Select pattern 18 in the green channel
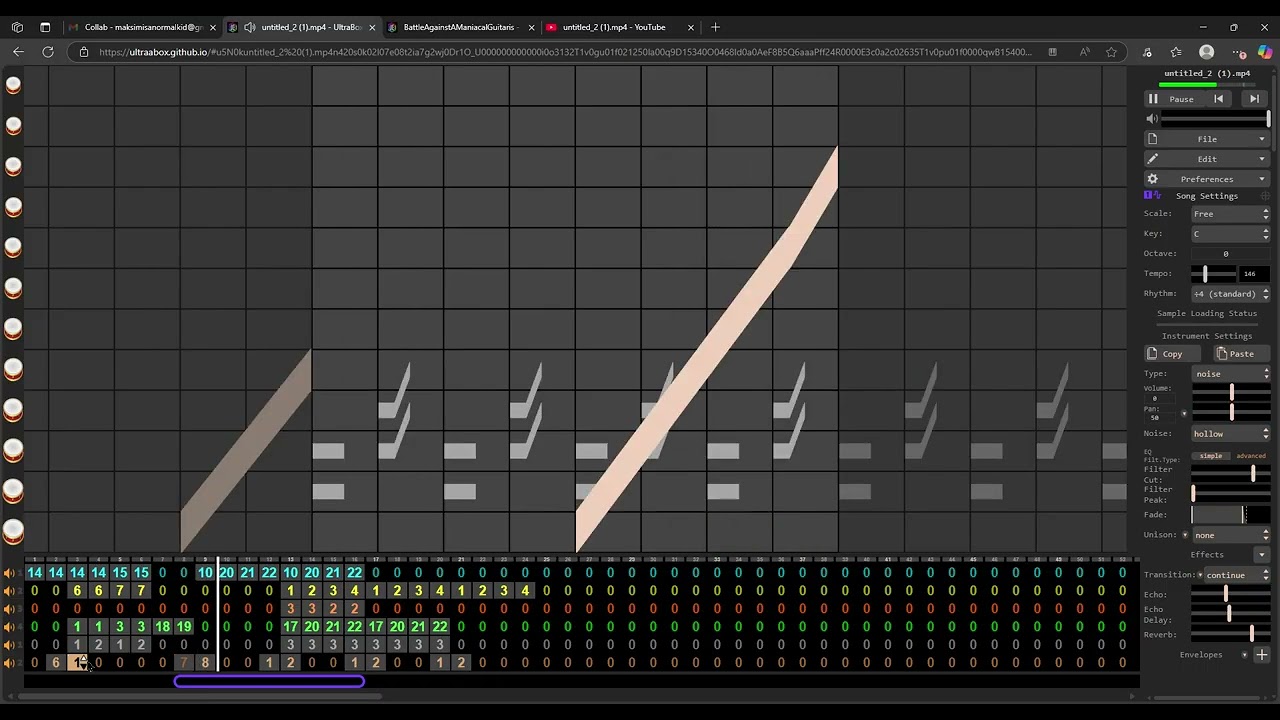This screenshot has height=720, width=1280. click(162, 627)
